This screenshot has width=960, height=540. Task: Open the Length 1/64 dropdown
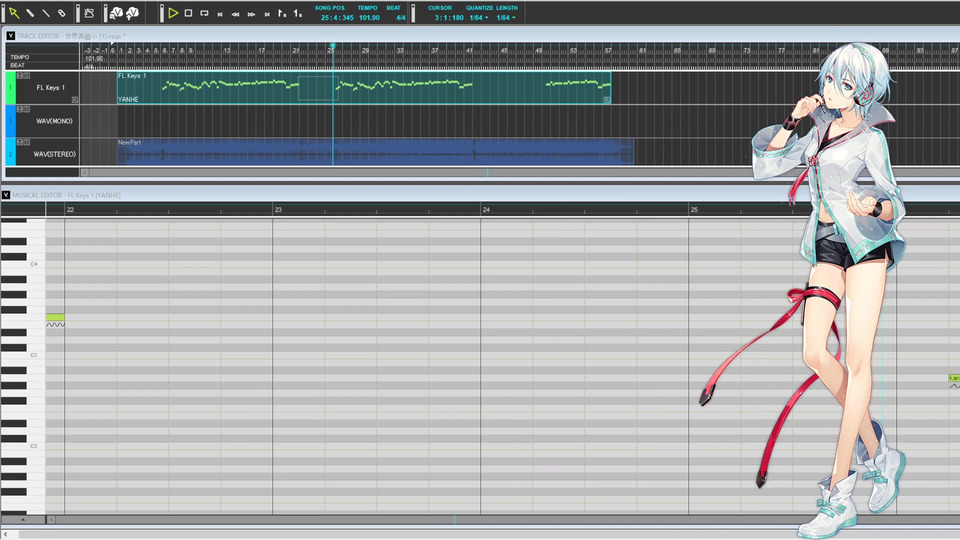[506, 18]
